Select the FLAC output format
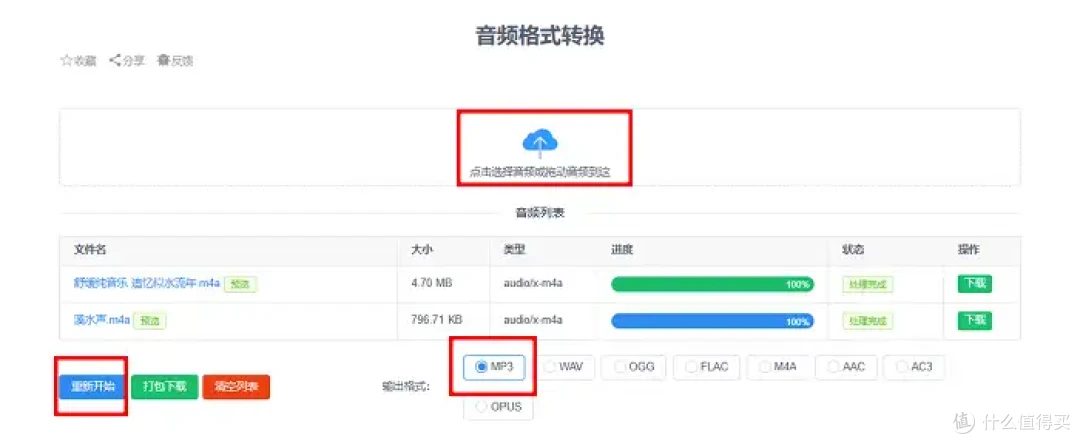The height and width of the screenshot is (444, 1080). 706,367
